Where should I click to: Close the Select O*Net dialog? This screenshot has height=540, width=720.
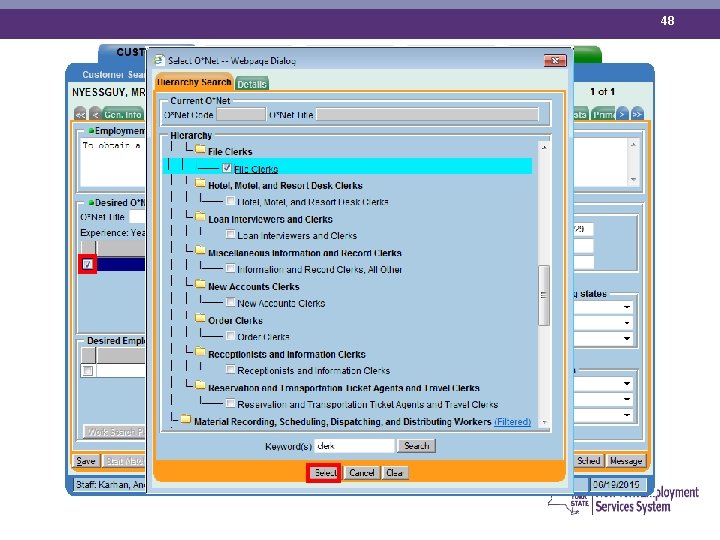tap(555, 60)
